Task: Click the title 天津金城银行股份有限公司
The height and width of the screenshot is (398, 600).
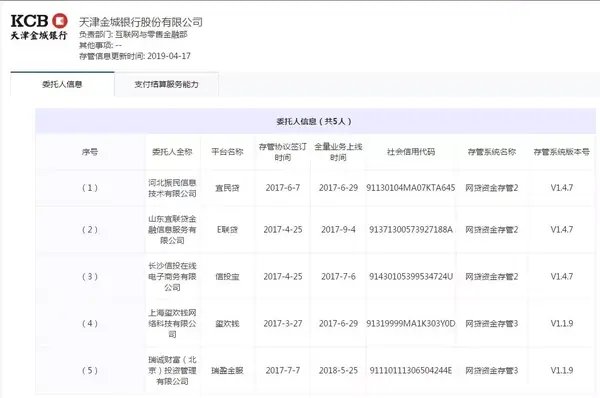Action: point(141,22)
